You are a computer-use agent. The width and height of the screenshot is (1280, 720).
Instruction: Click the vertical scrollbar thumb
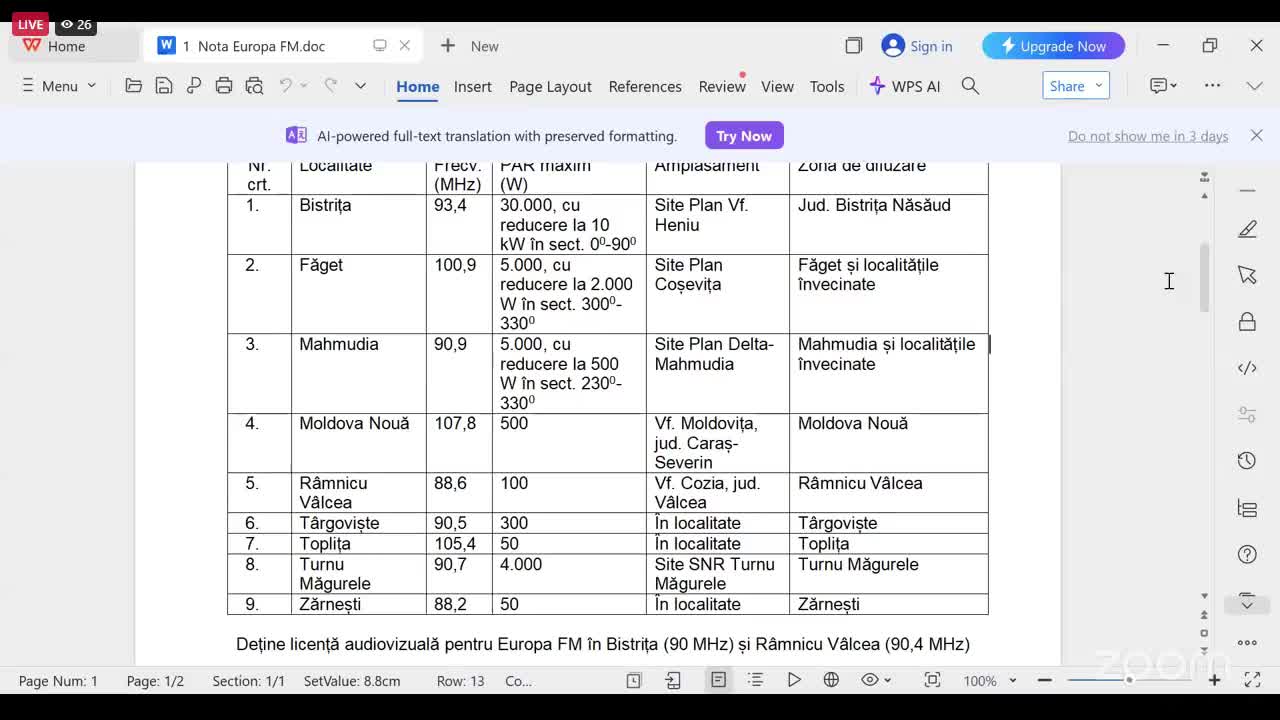tap(1204, 278)
